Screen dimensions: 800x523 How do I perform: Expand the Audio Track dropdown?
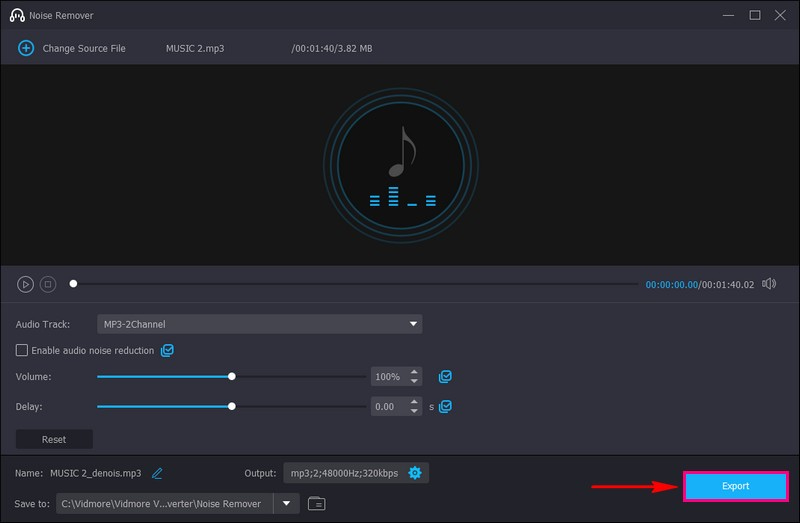point(413,324)
